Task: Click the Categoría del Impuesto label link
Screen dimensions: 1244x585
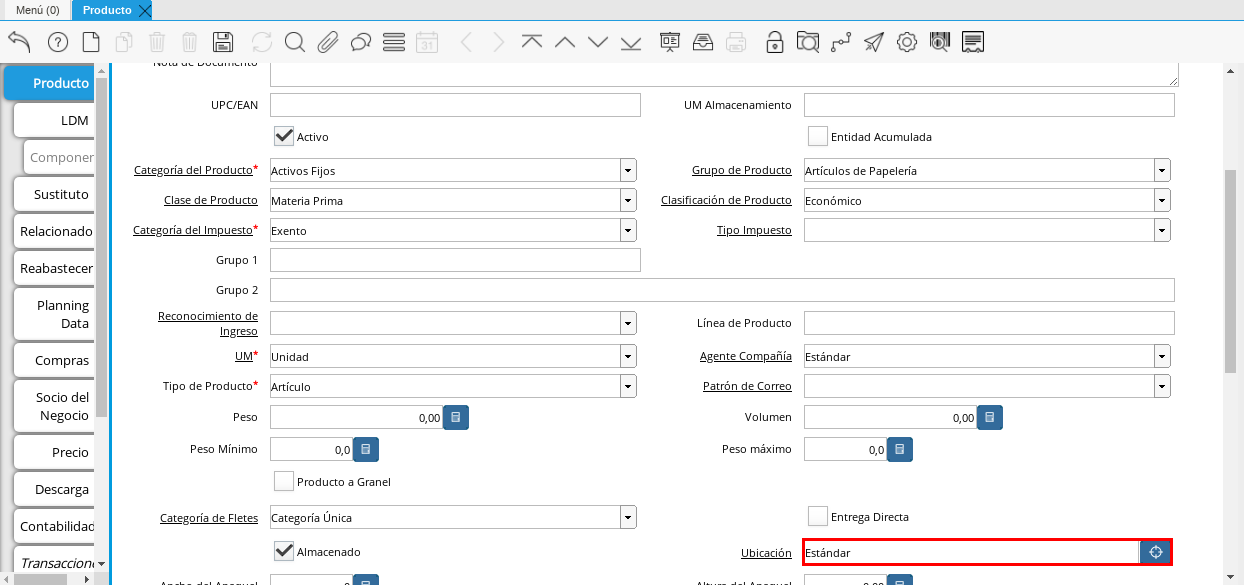Action: pos(193,230)
